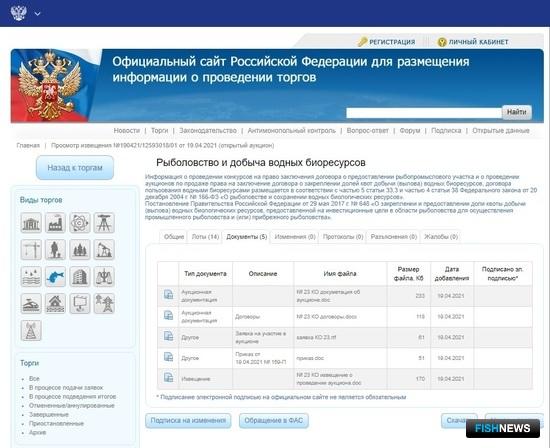Open the Вопрос-ответ navigation link
This screenshot has height=448, width=550.
368,131
